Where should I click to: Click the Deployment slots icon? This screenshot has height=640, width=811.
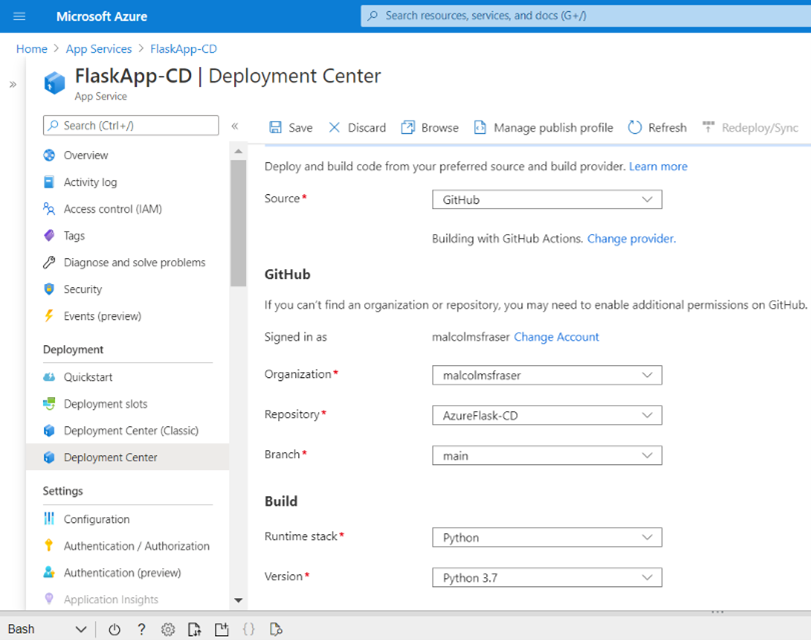point(49,404)
